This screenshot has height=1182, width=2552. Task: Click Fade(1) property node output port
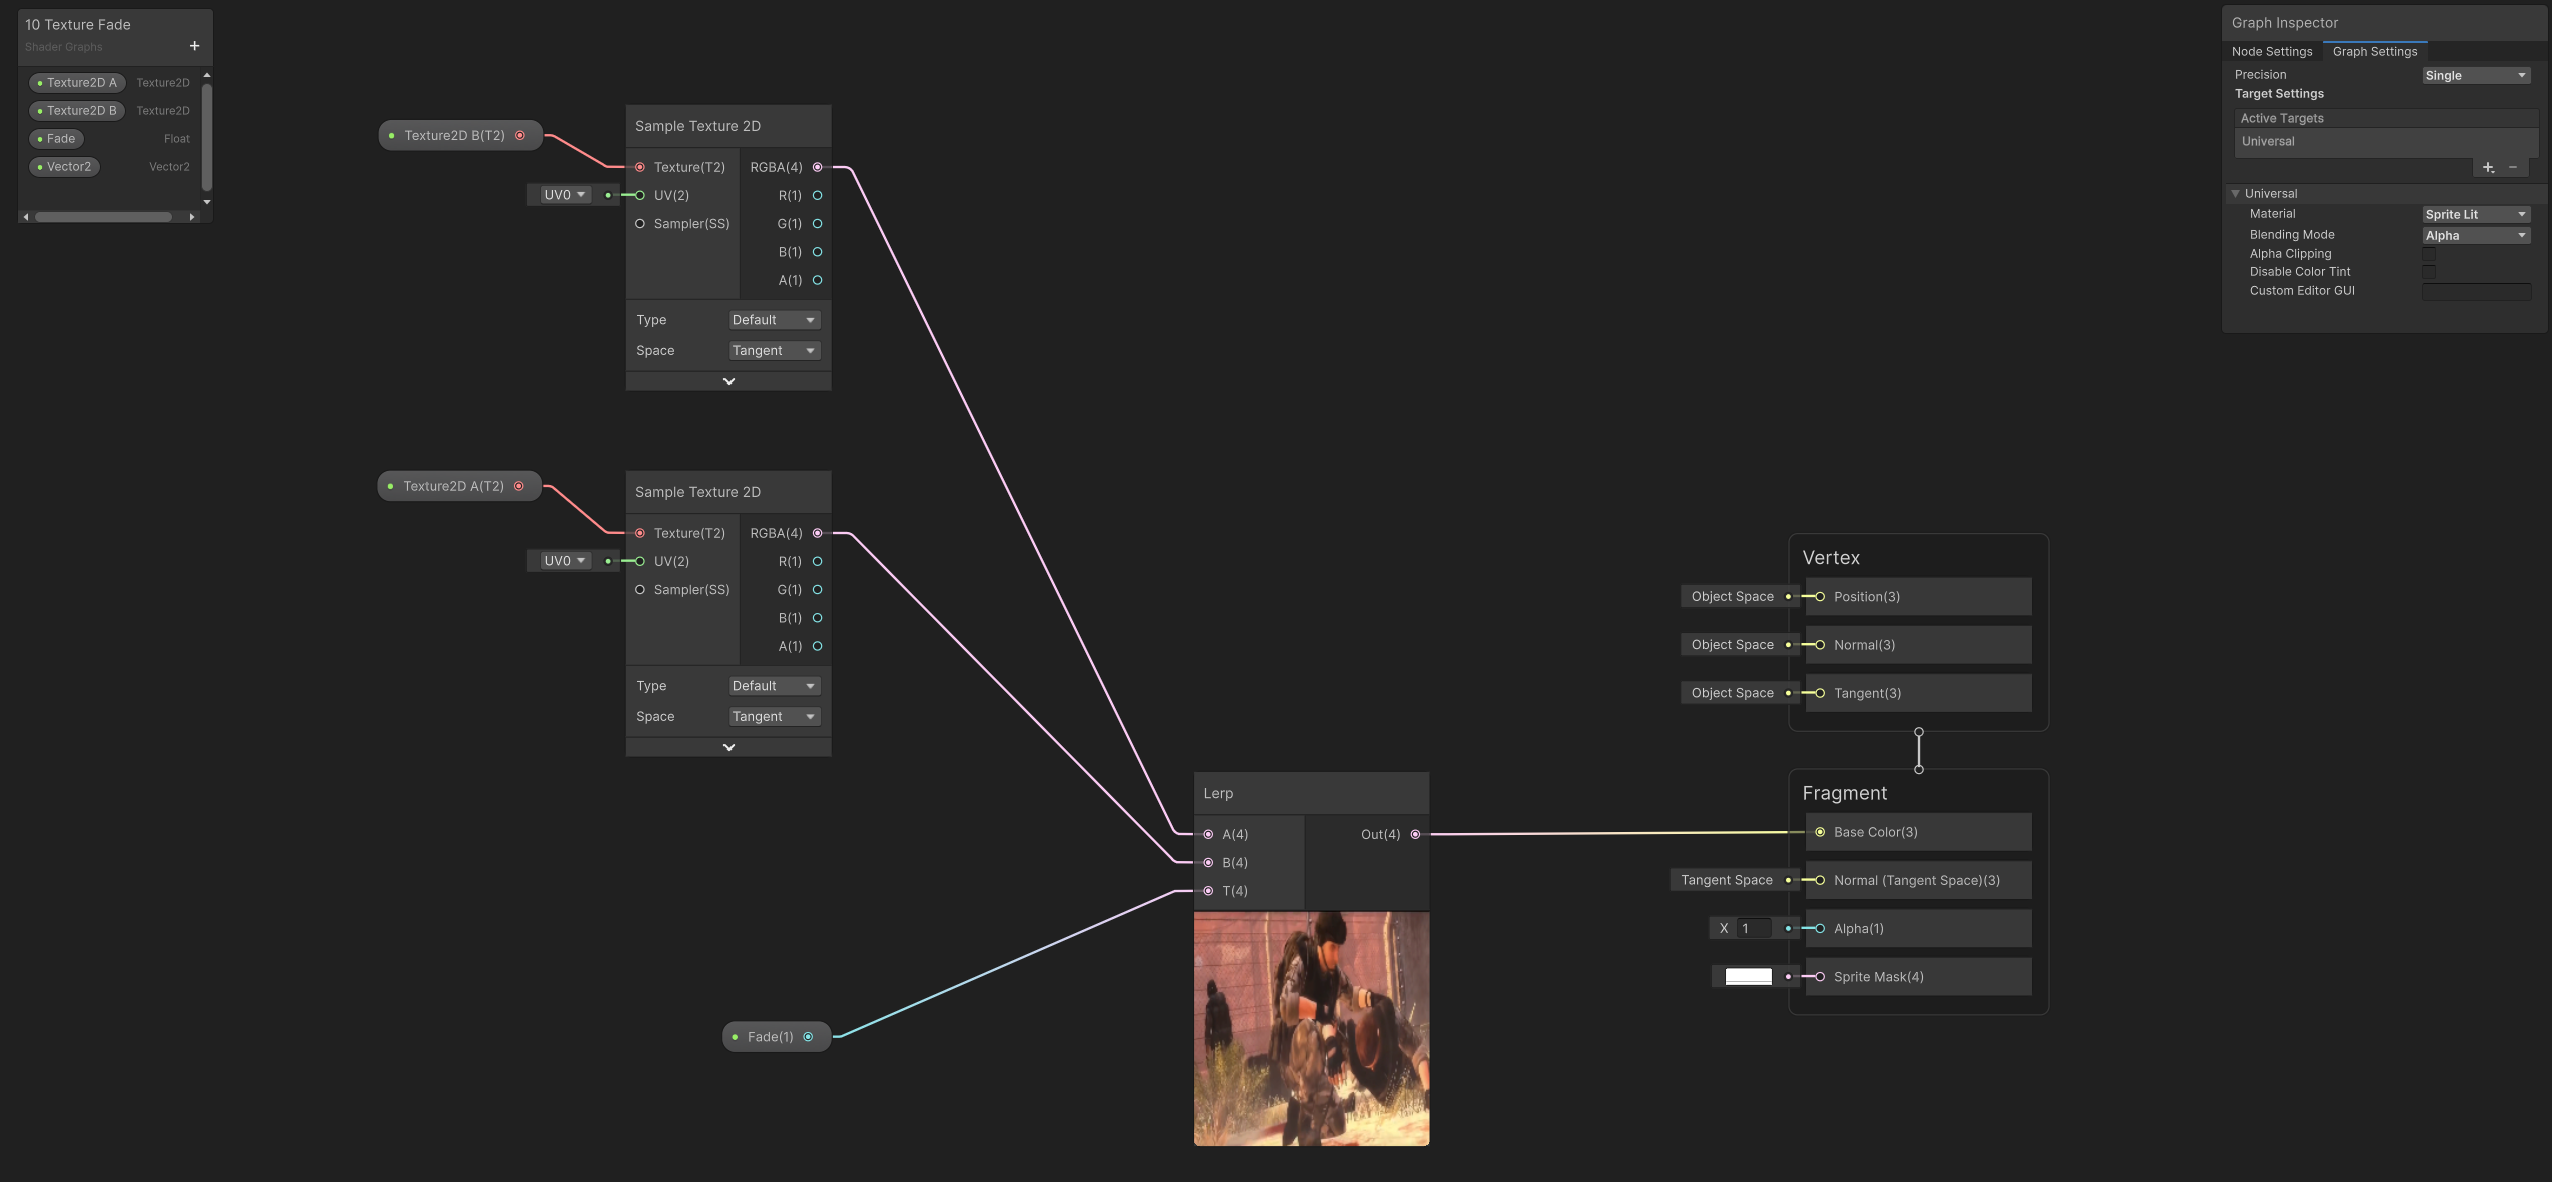808,1037
